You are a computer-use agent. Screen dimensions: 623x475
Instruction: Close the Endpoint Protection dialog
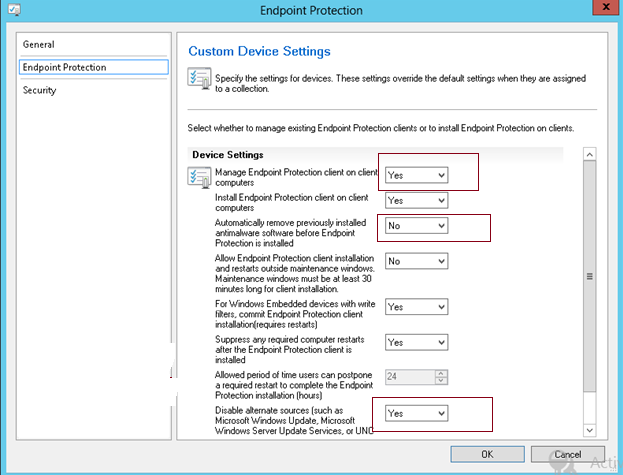tap(606, 7)
